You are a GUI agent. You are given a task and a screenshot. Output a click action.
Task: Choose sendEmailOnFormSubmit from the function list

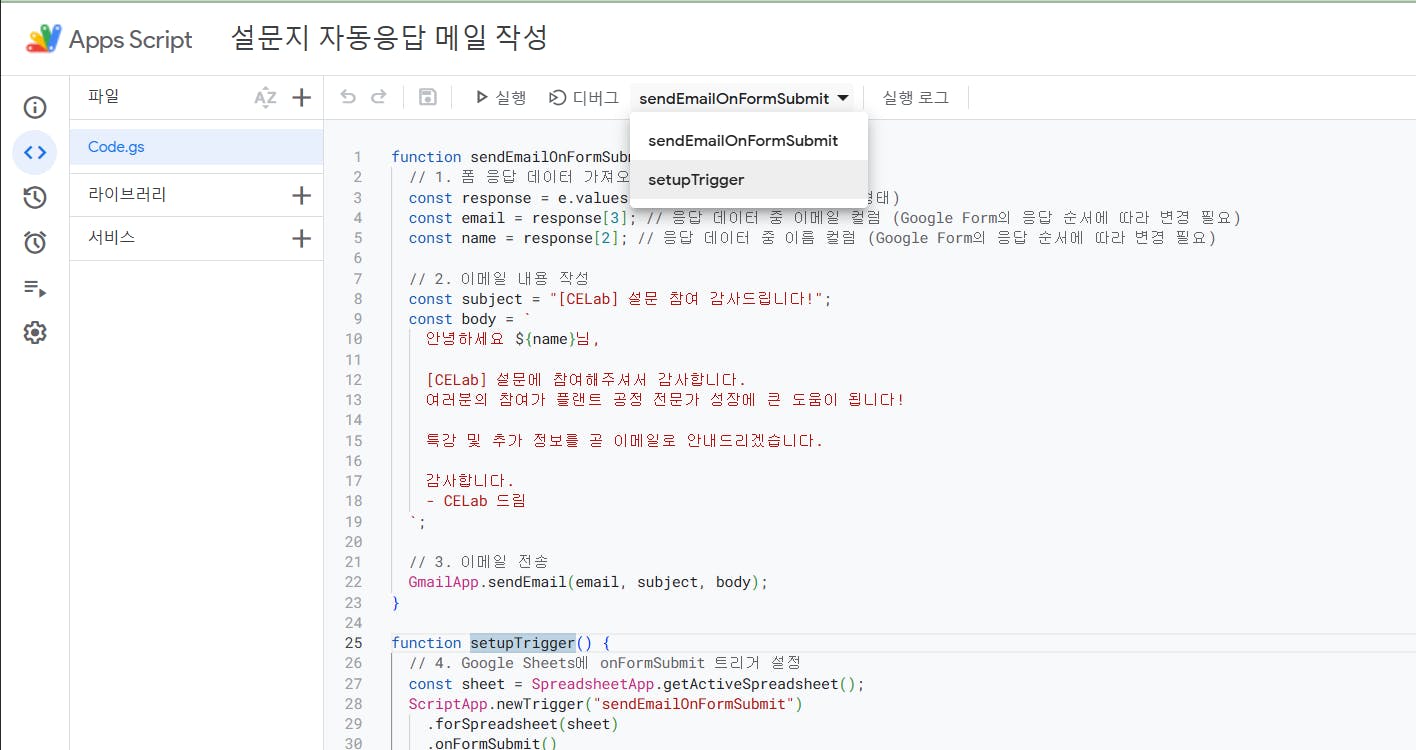pos(749,141)
